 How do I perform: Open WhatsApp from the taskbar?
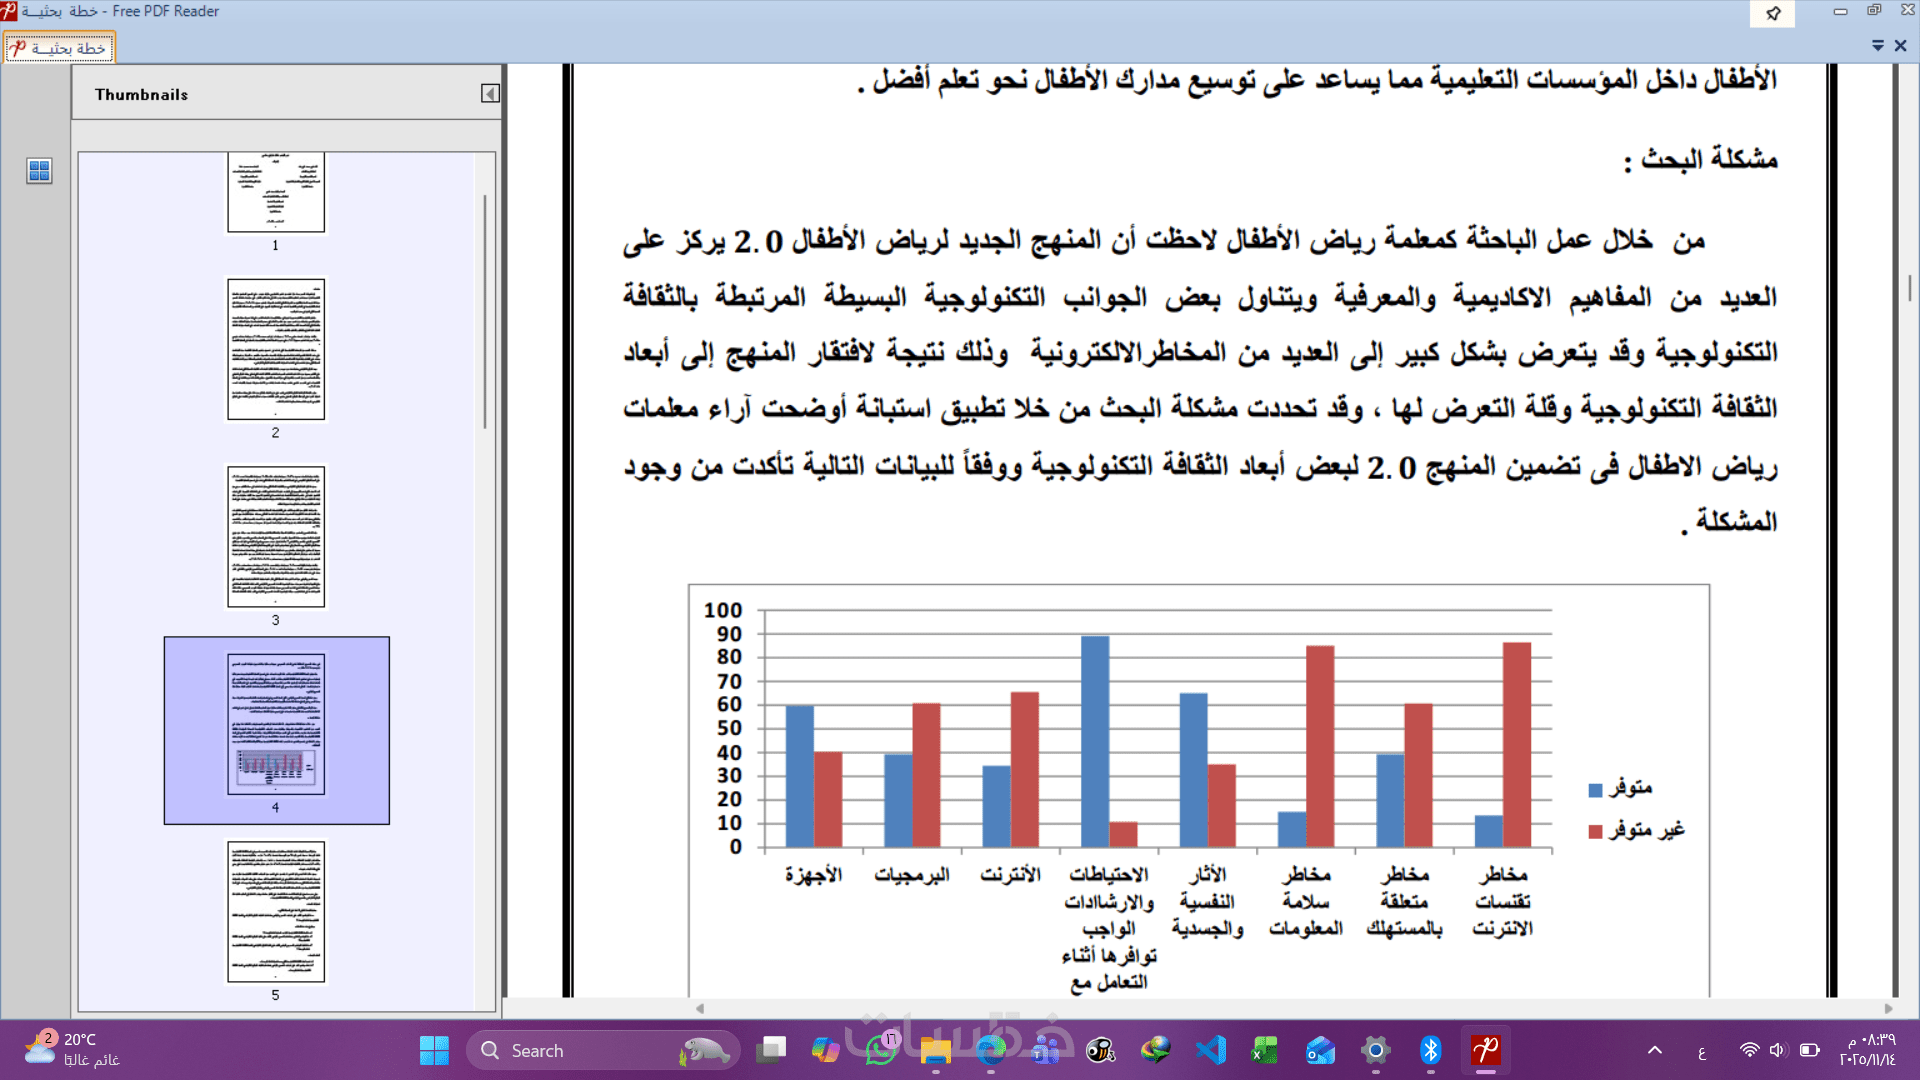[881, 1051]
